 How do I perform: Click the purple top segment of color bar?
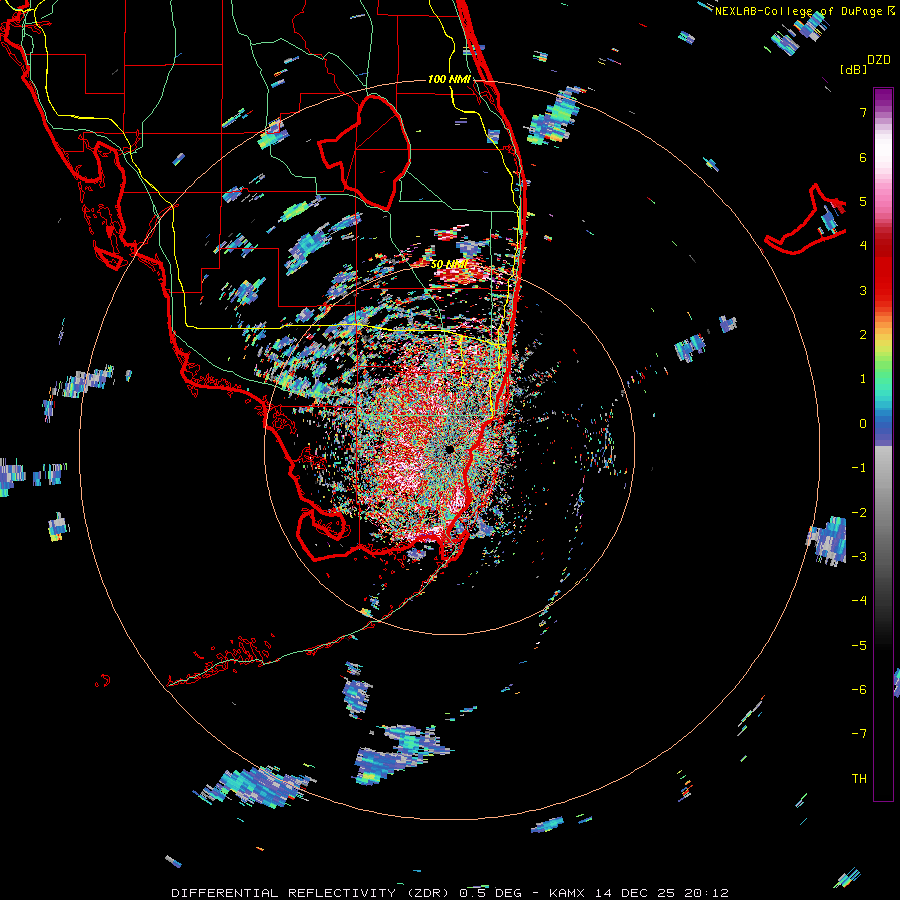883,99
